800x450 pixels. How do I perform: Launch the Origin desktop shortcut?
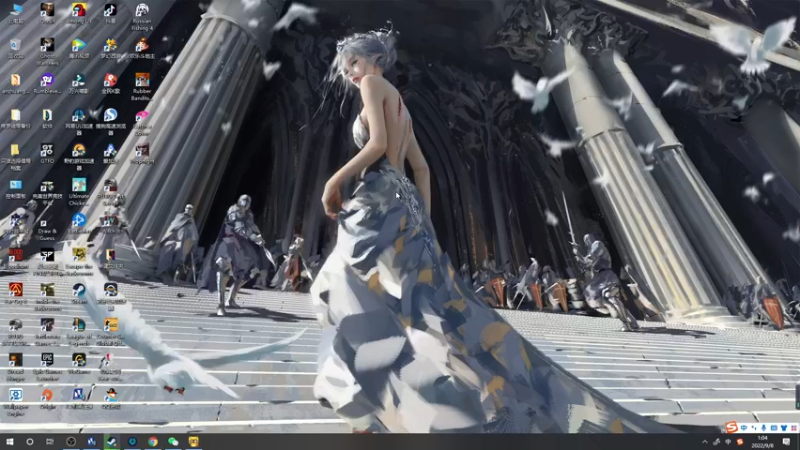pyautogui.click(x=47, y=394)
